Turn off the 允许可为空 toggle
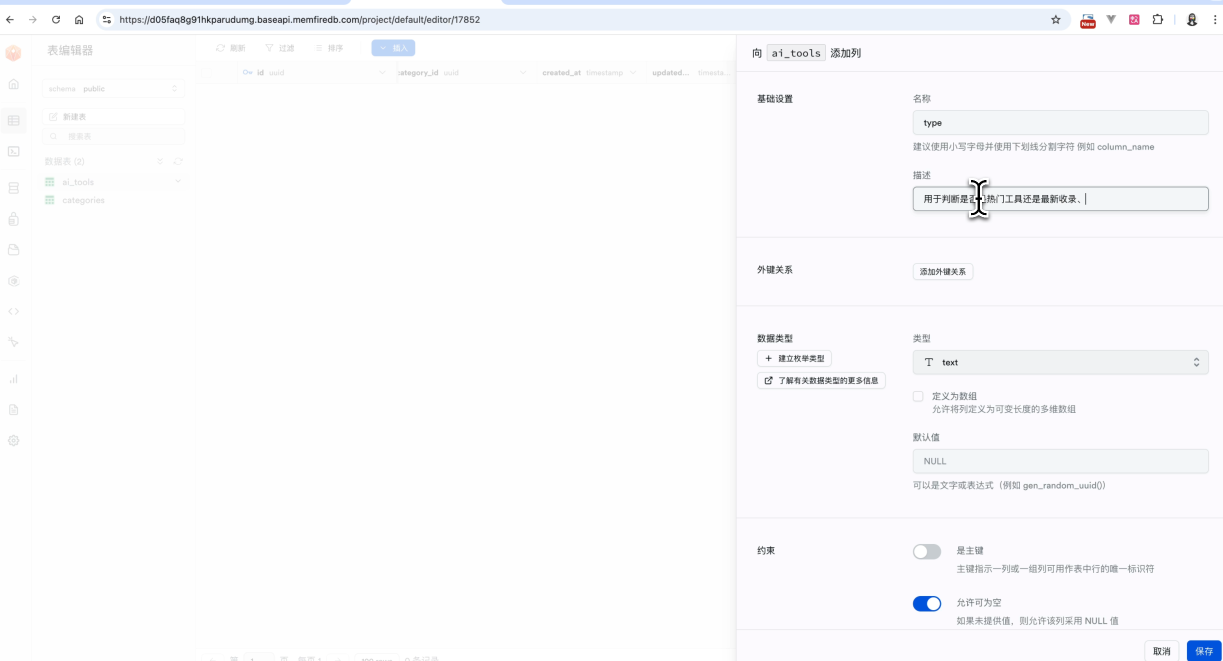Viewport: 1223px width, 661px height. pyautogui.click(x=926, y=604)
